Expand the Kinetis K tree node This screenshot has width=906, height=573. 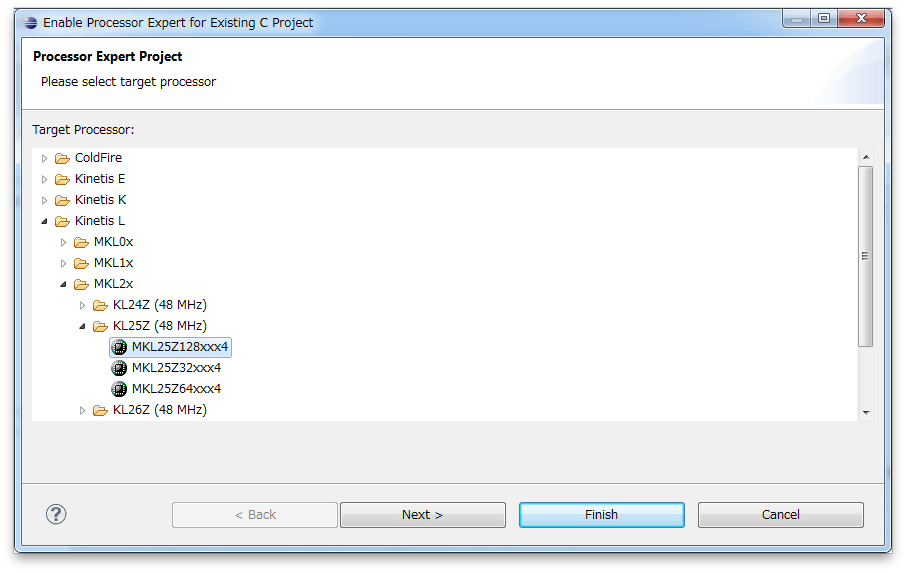(44, 200)
